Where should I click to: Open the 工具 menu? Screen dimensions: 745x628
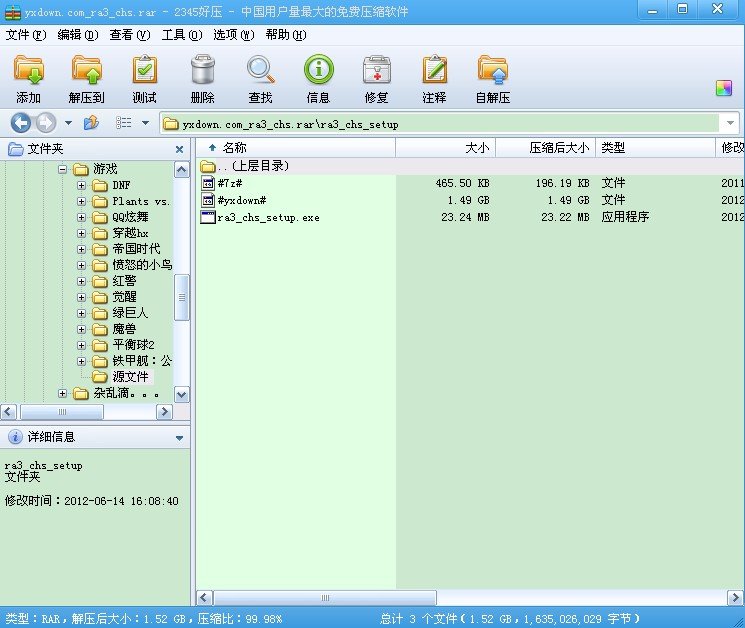click(x=181, y=35)
